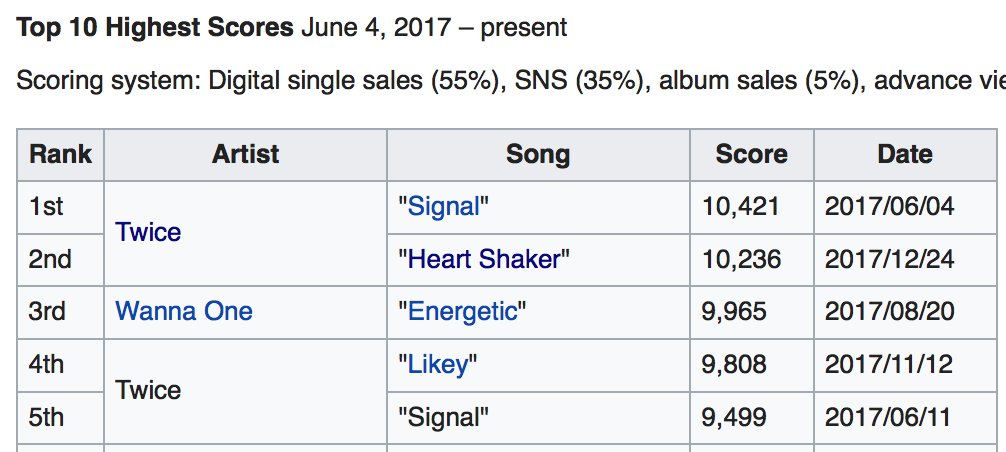Select the 10,236 score cell
This screenshot has height=452, width=1006.
[741, 260]
